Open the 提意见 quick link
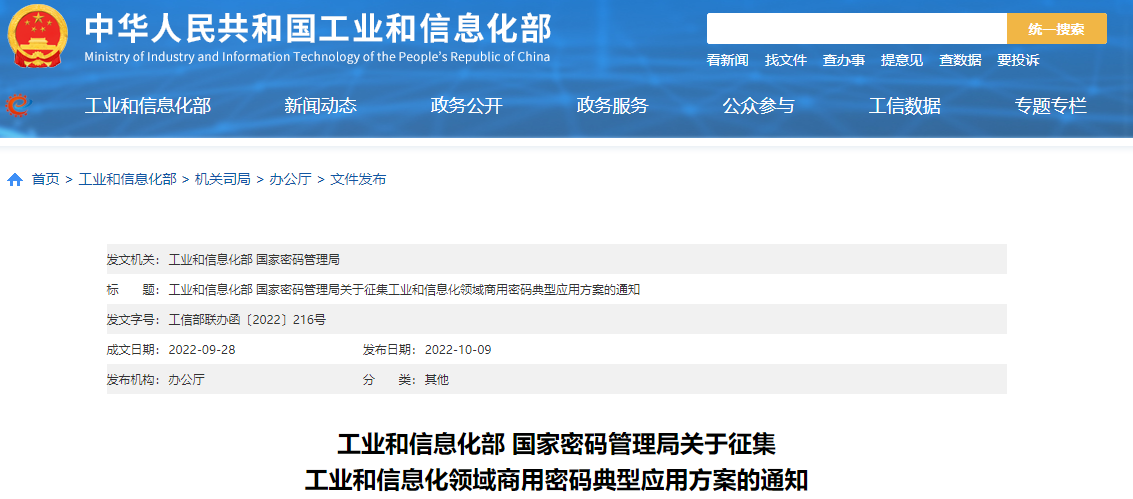Screen dimensions: 1133x499 [902, 61]
